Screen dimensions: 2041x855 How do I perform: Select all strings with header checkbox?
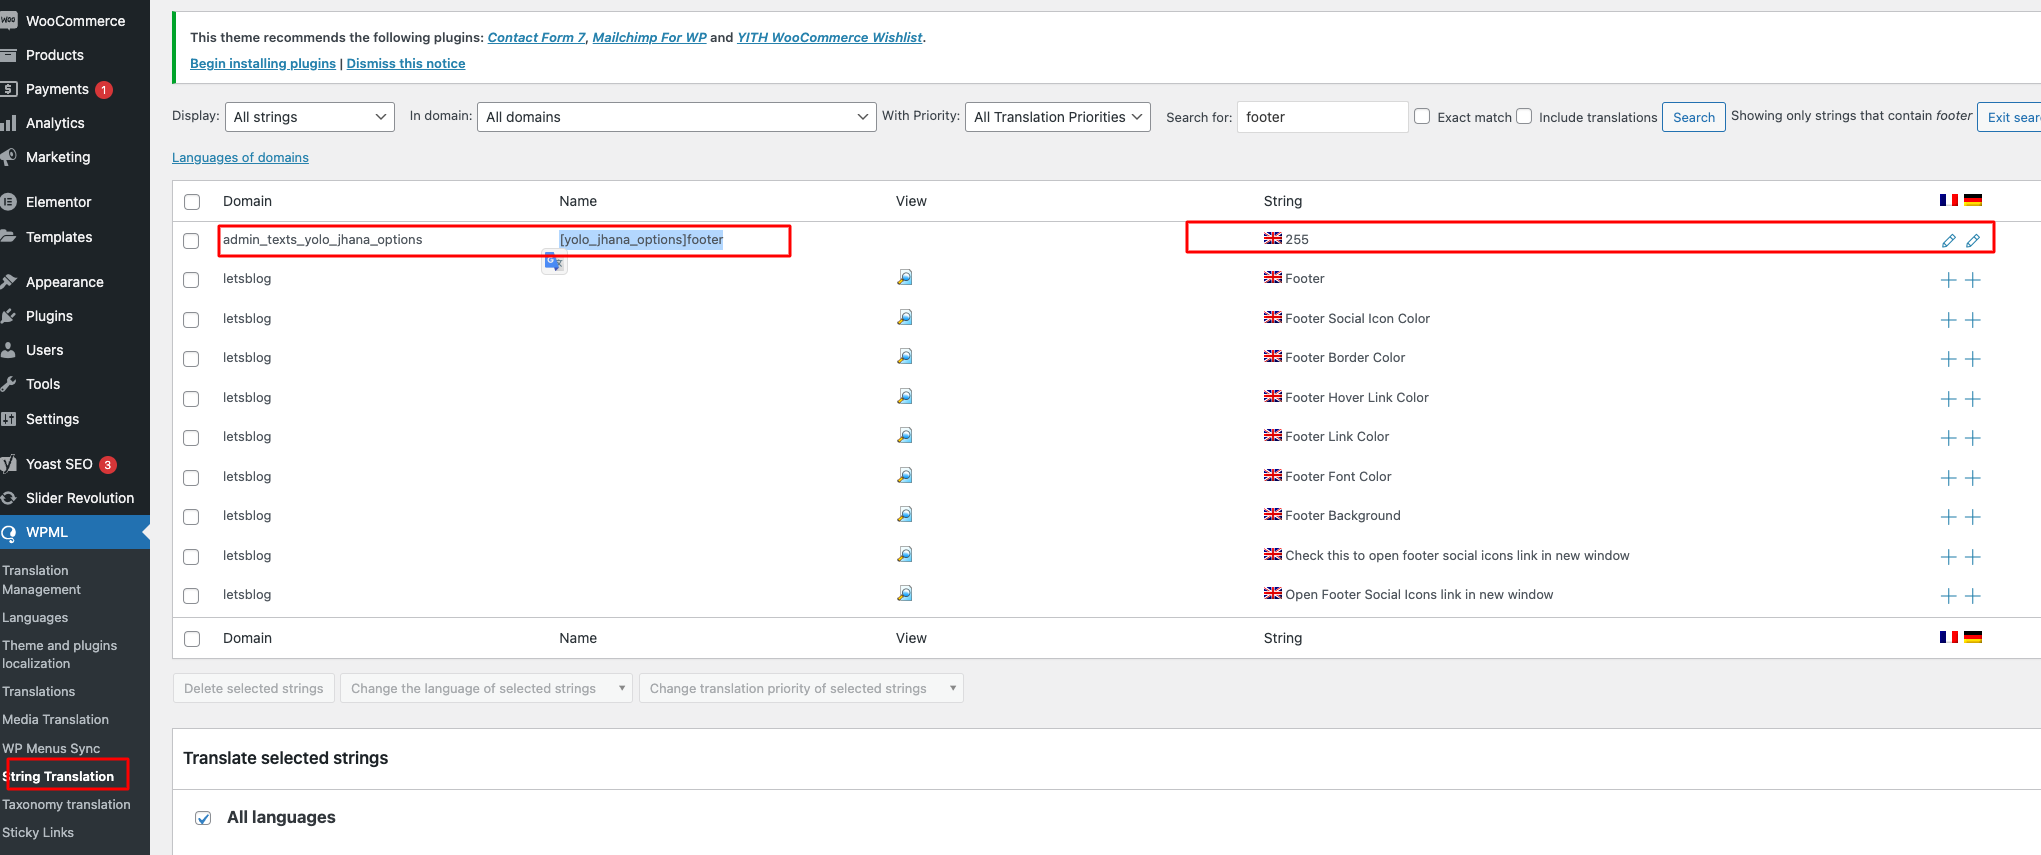(x=192, y=202)
